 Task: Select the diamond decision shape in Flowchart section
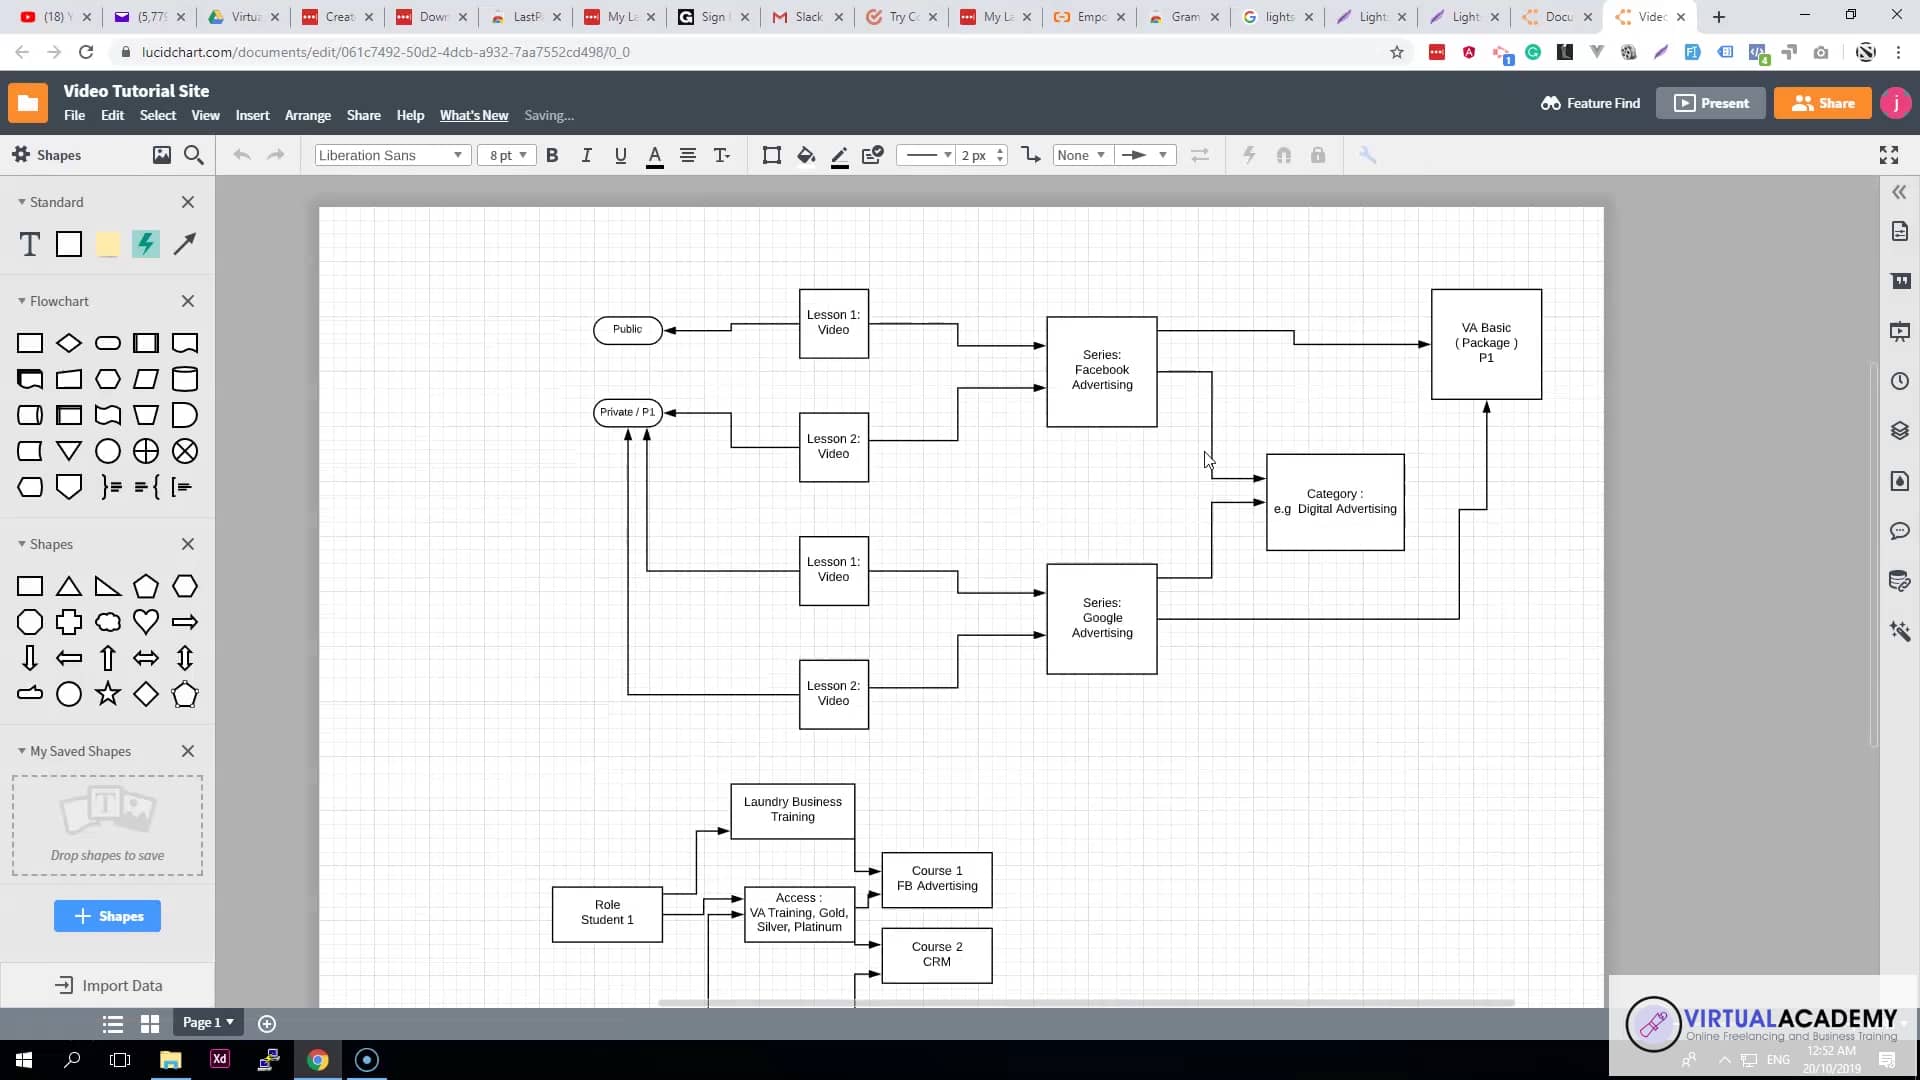(x=69, y=343)
